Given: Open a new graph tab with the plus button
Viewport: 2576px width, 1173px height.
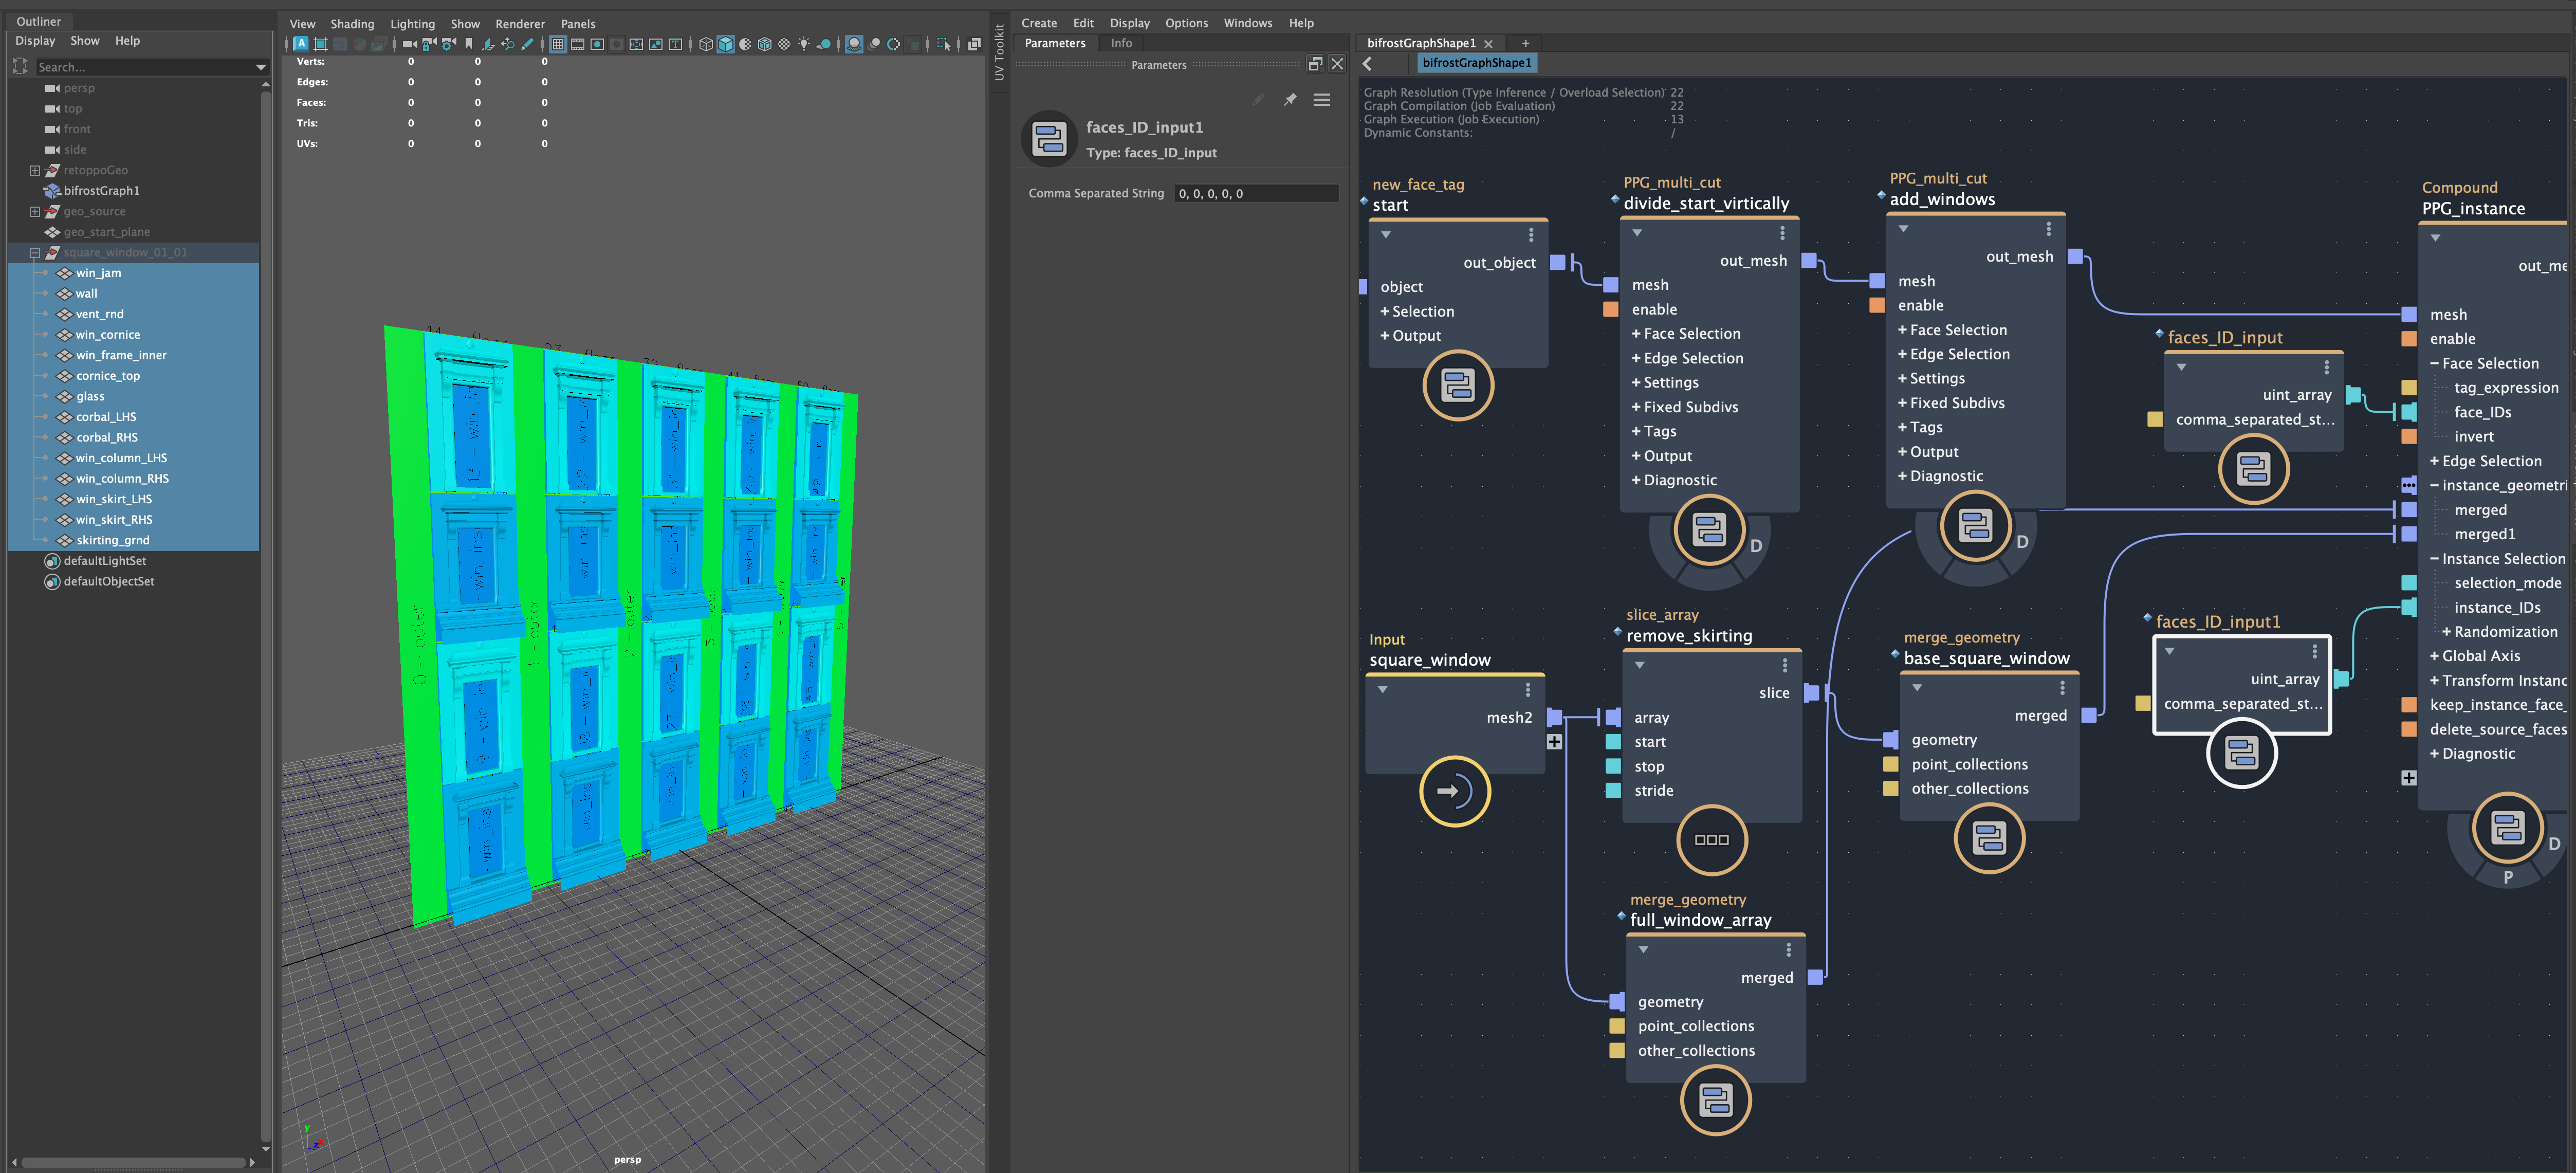Looking at the screenshot, I should coord(1525,43).
